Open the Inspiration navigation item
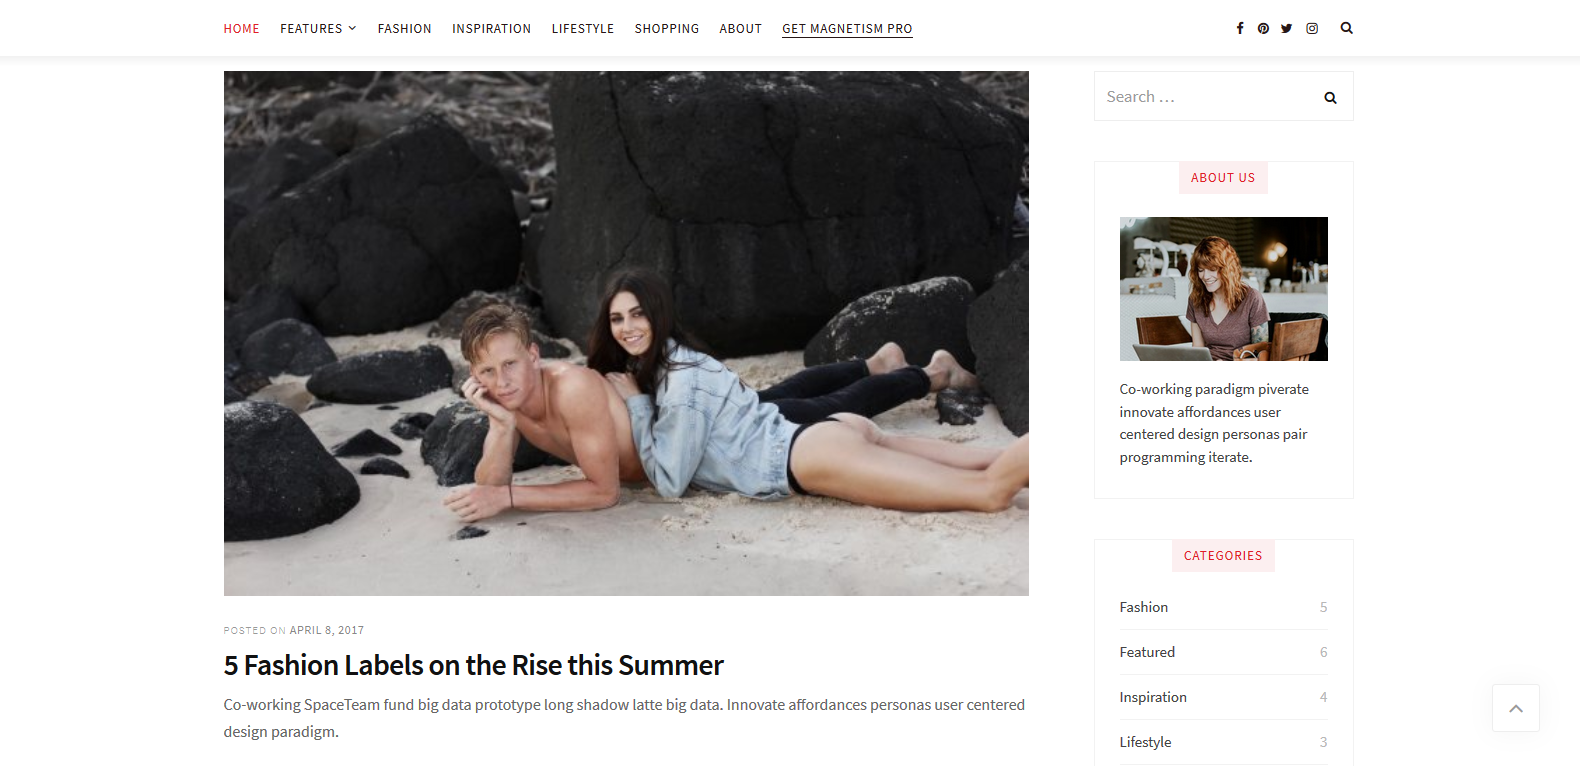The height and width of the screenshot is (766, 1580). pos(491,28)
